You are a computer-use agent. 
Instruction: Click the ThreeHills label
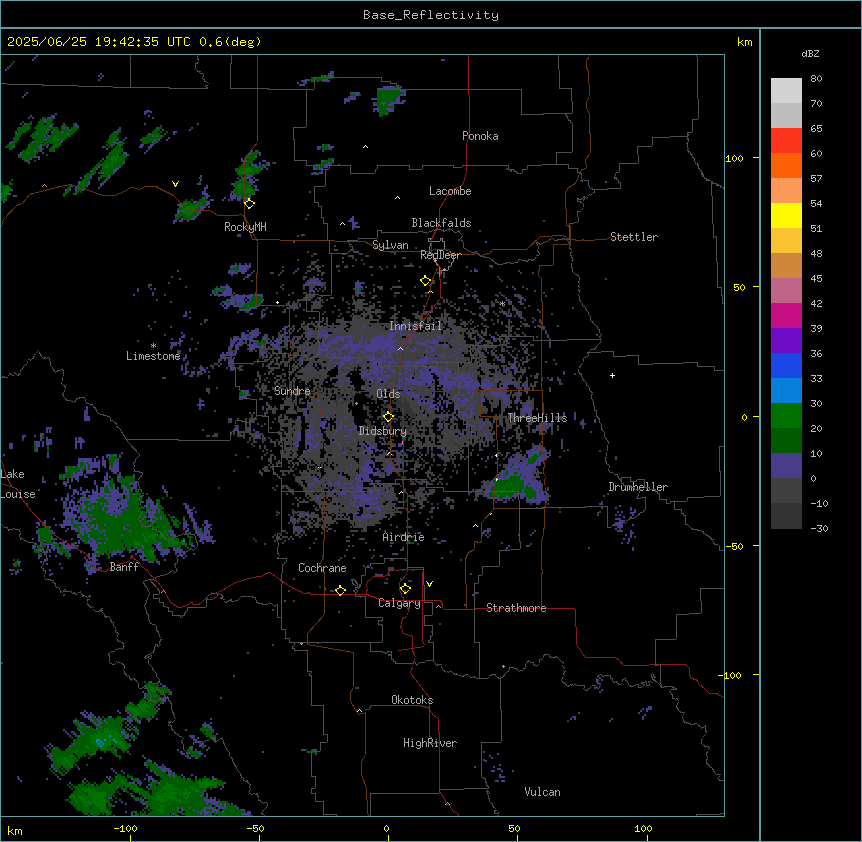[537, 418]
